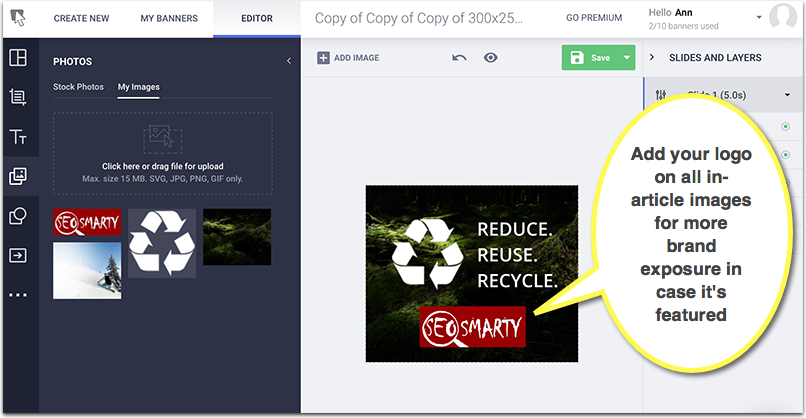Screen dimensions: 806x418
Task: Toggle visibility of the first layer
Action: [786, 126]
